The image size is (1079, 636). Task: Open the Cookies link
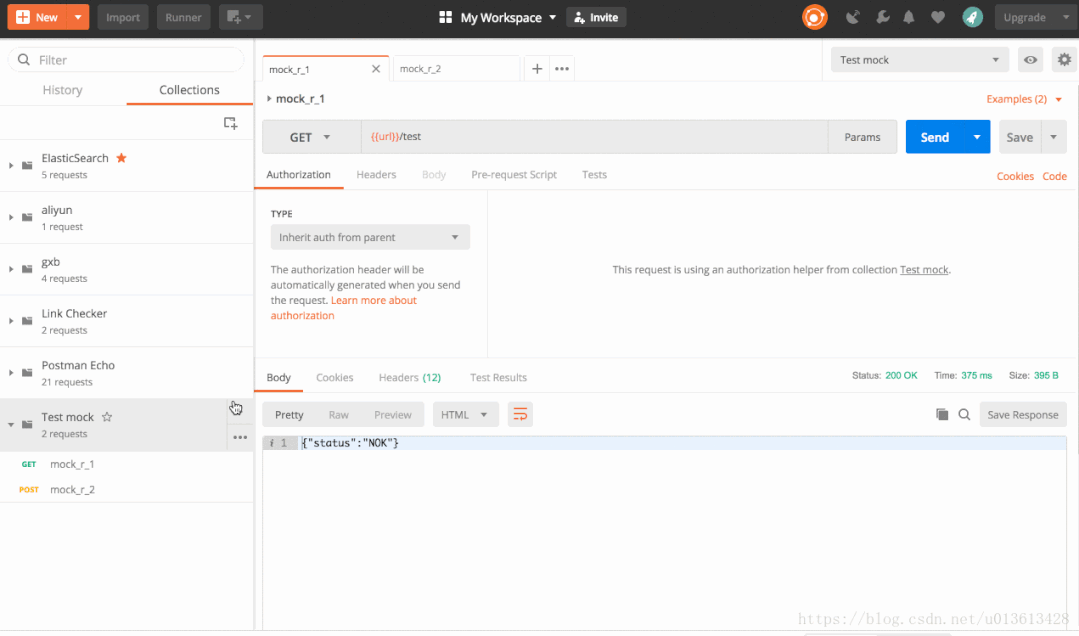click(1015, 176)
